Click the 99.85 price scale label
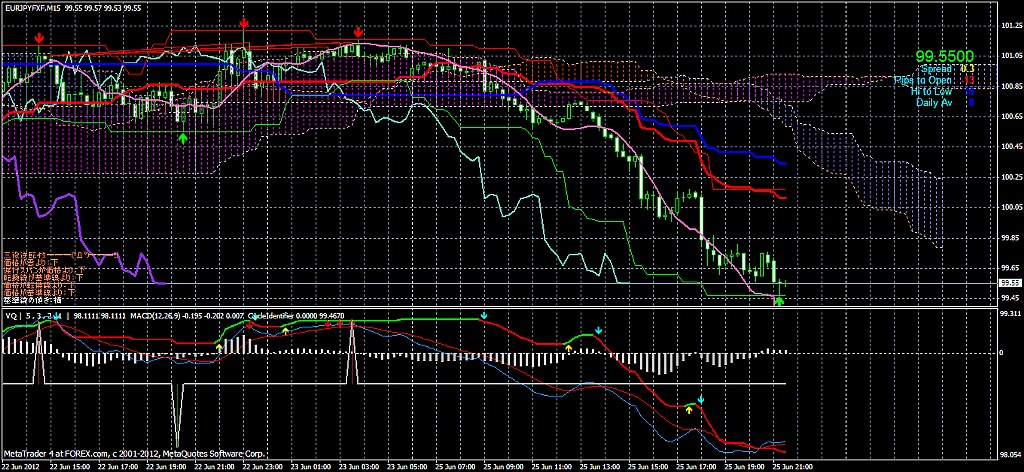The height and width of the screenshot is (472, 1024). pos(1010,237)
